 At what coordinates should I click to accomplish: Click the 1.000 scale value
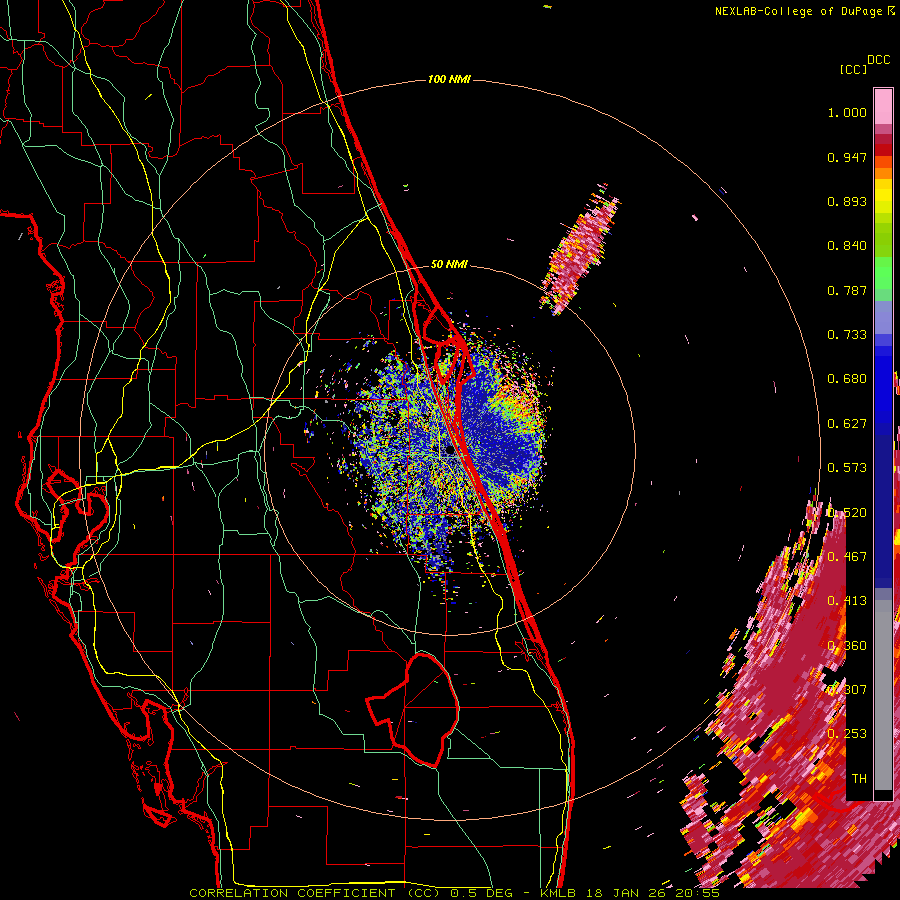[x=847, y=112]
